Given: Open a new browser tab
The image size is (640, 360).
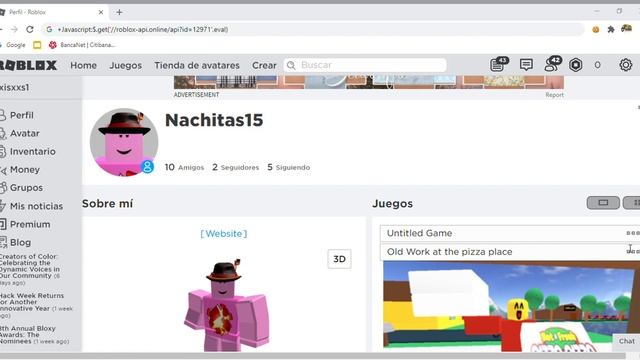Looking at the screenshot, I should pos(119,12).
